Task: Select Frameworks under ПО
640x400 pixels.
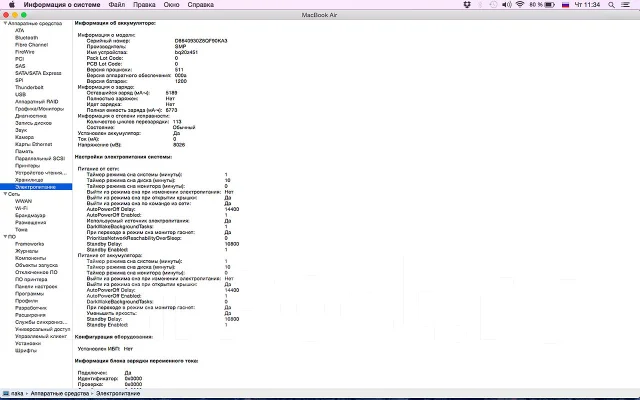Action: tap(29, 244)
